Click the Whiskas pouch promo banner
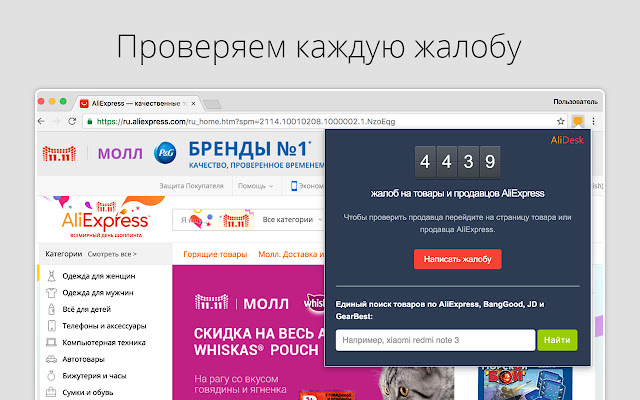Viewport: 640px width, 400px height. (x=249, y=333)
